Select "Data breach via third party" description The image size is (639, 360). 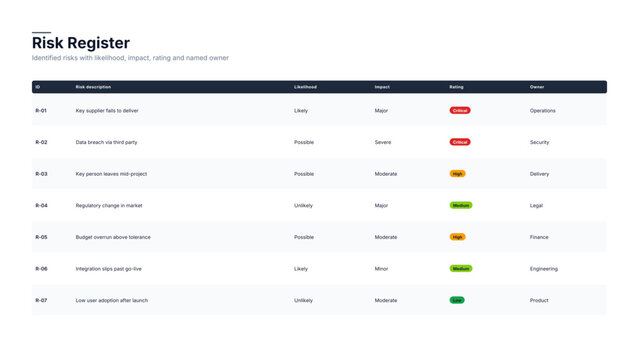tap(107, 142)
